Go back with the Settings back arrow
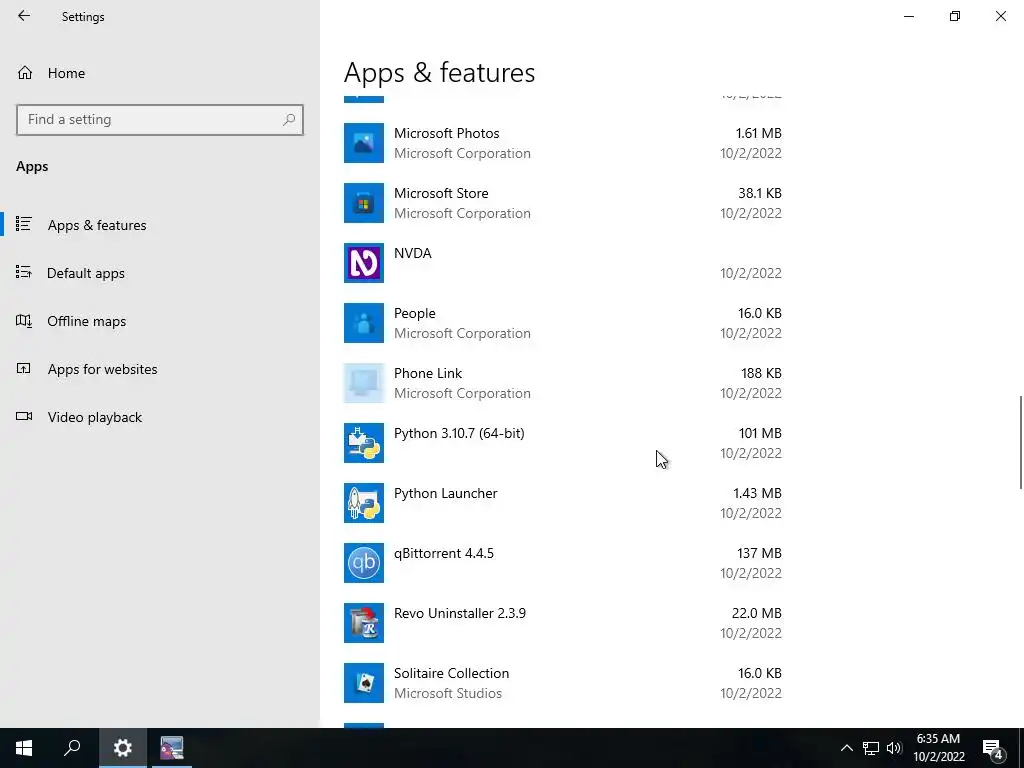This screenshot has width=1024, height=768. tap(24, 16)
